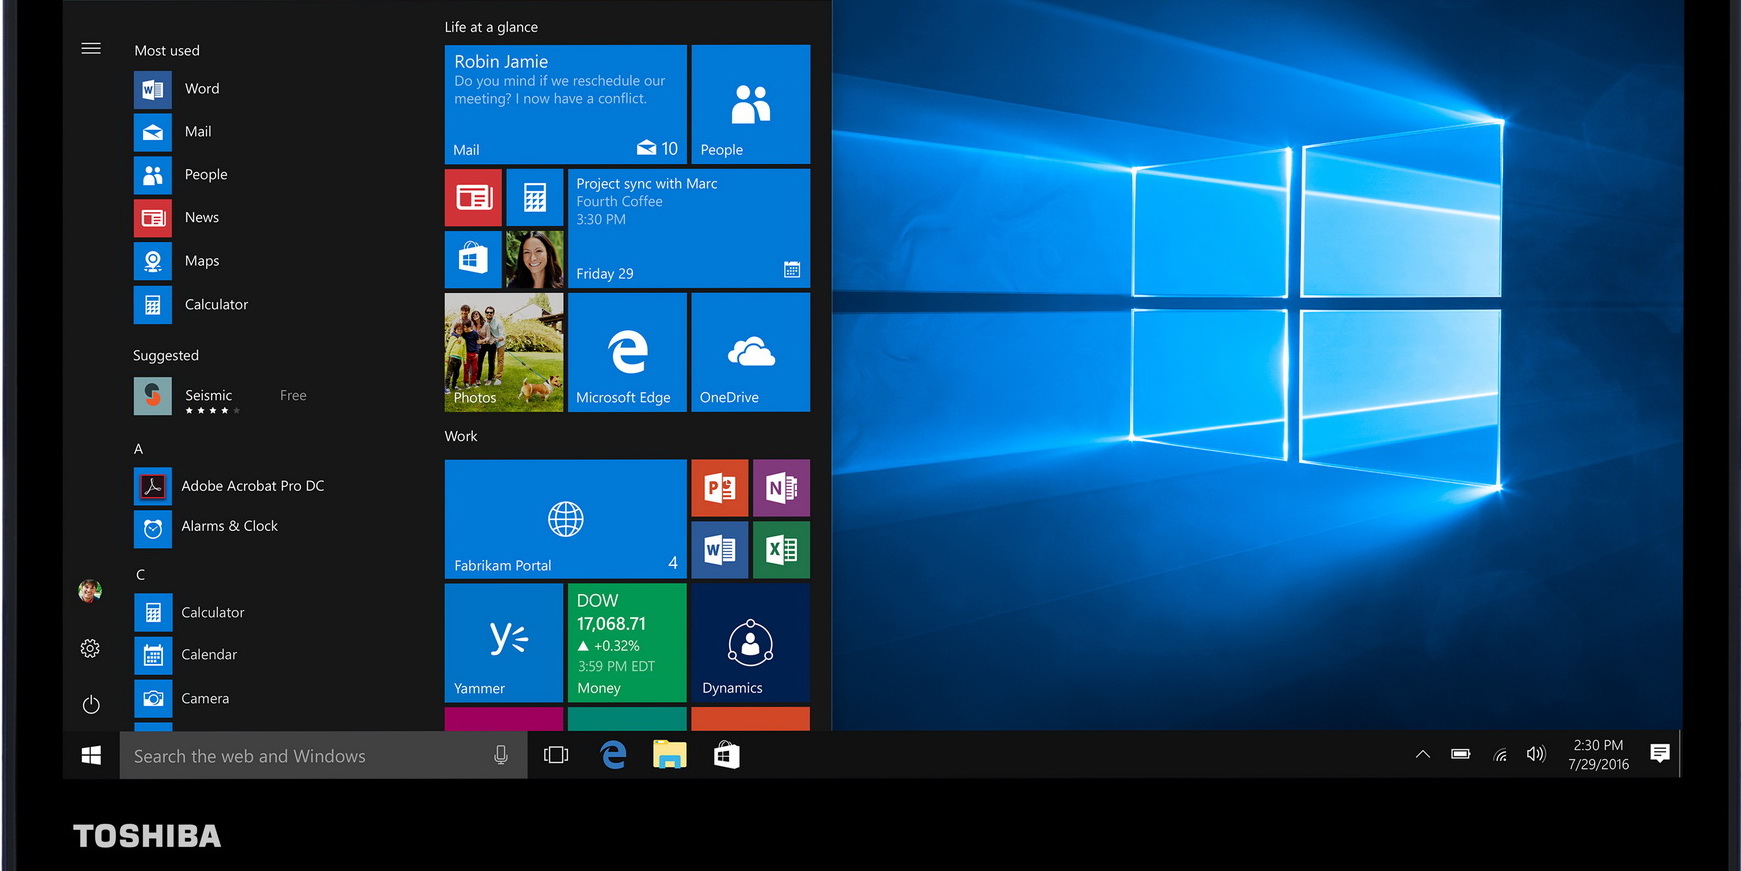Jump to apps via letter C header

(140, 575)
